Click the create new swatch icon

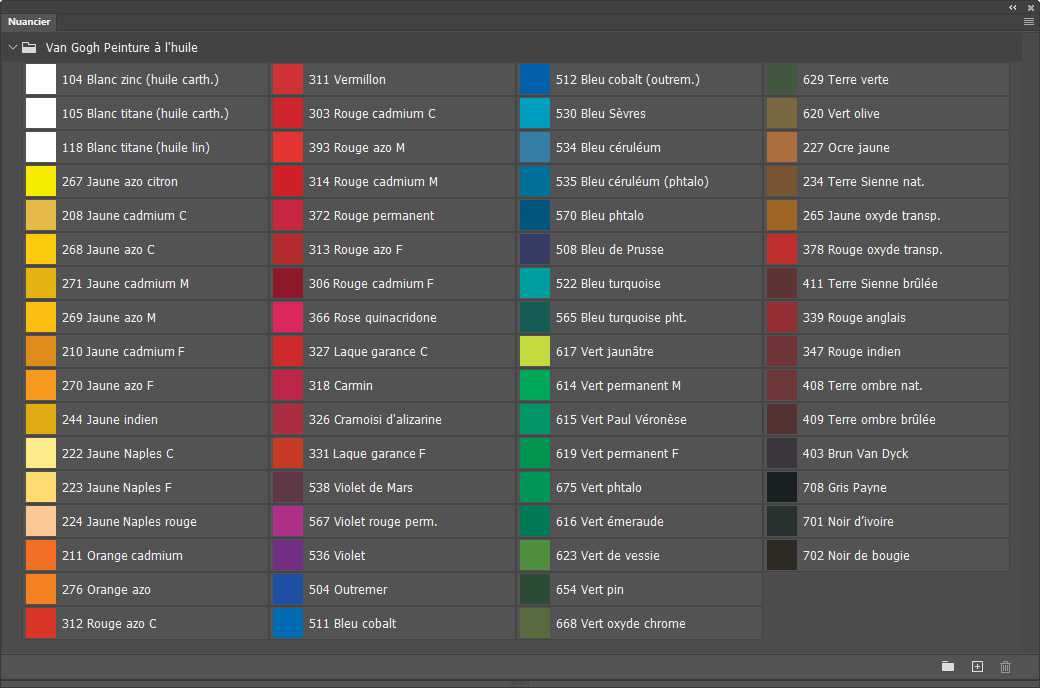977,667
